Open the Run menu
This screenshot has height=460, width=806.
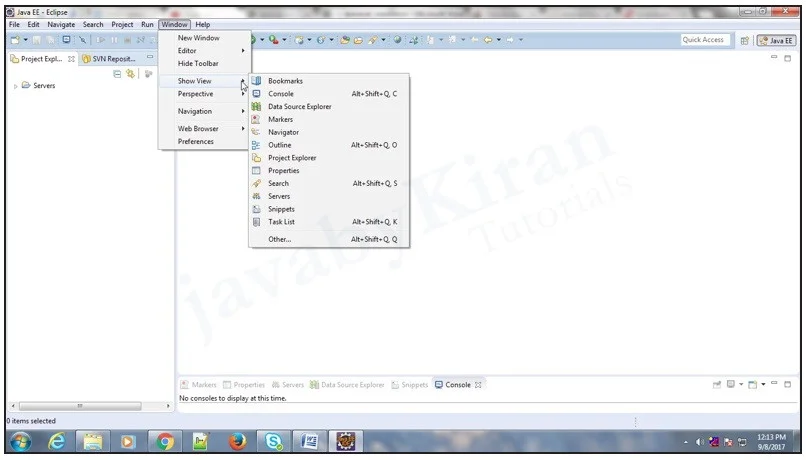[148, 25]
